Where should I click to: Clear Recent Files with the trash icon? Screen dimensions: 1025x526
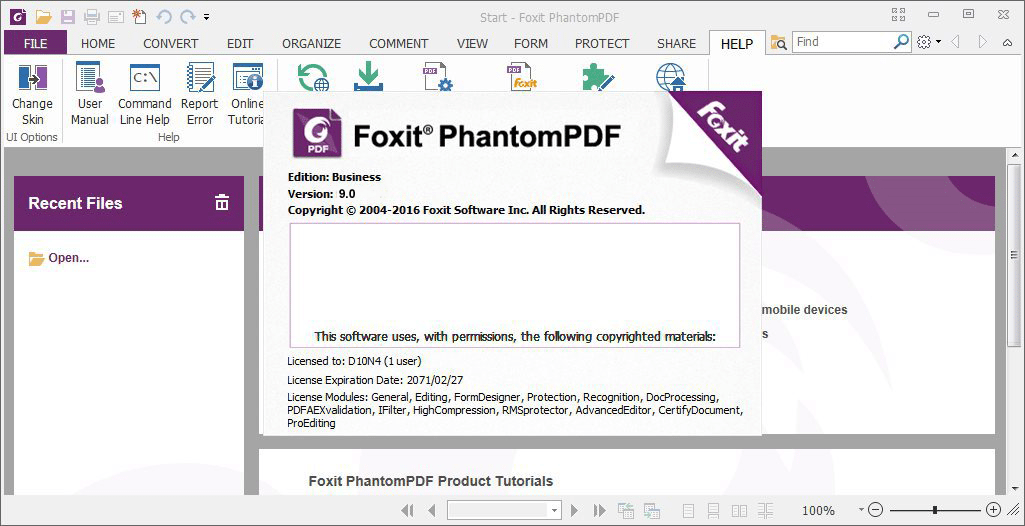coord(222,203)
